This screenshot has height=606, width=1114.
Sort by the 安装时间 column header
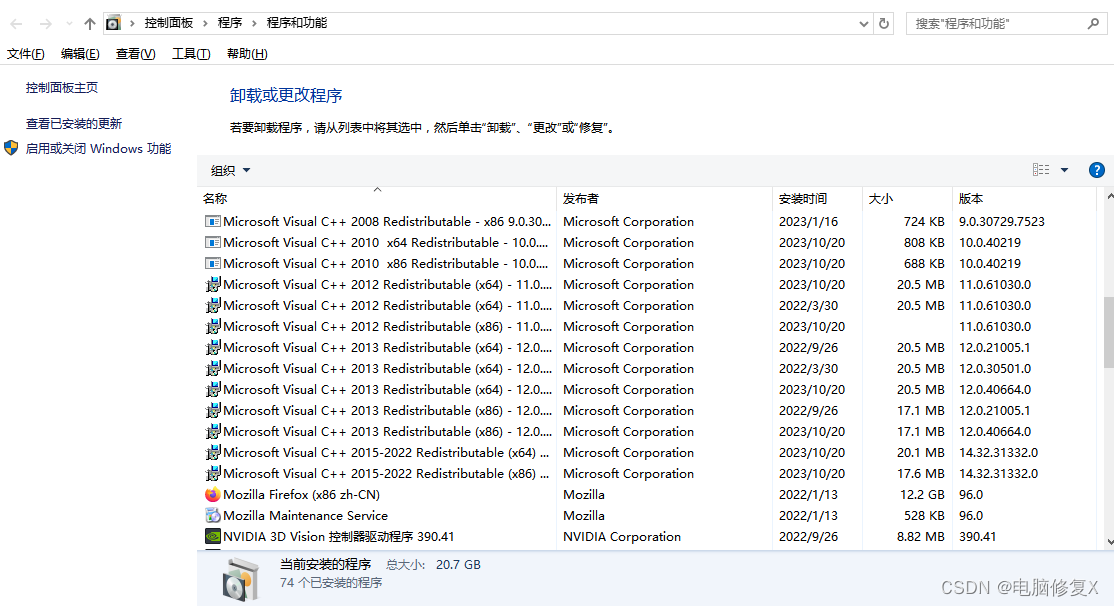[817, 199]
